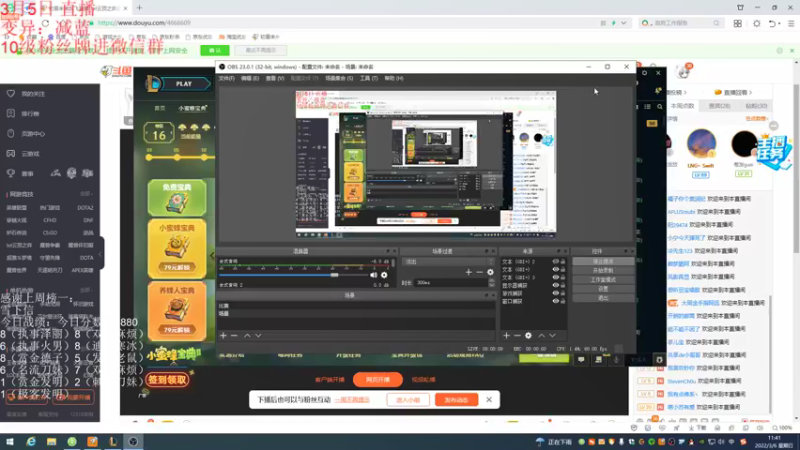Image resolution: width=800 pixels, height=450 pixels.
Task: Click orange publish-update button in popup
Action: click(456, 400)
